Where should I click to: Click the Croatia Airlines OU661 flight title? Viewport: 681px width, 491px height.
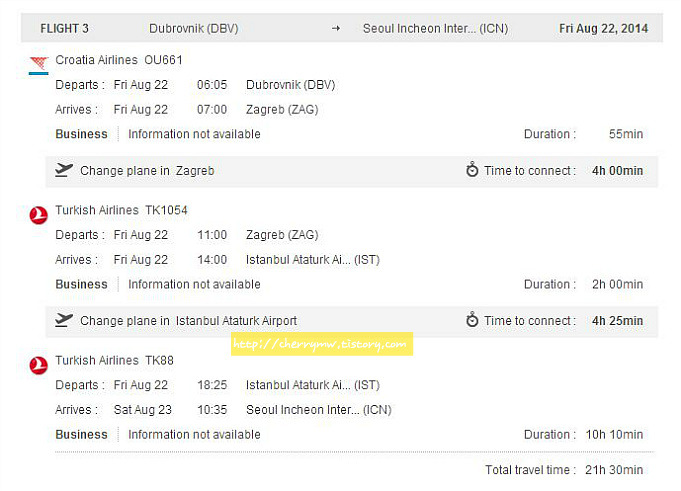coord(119,60)
